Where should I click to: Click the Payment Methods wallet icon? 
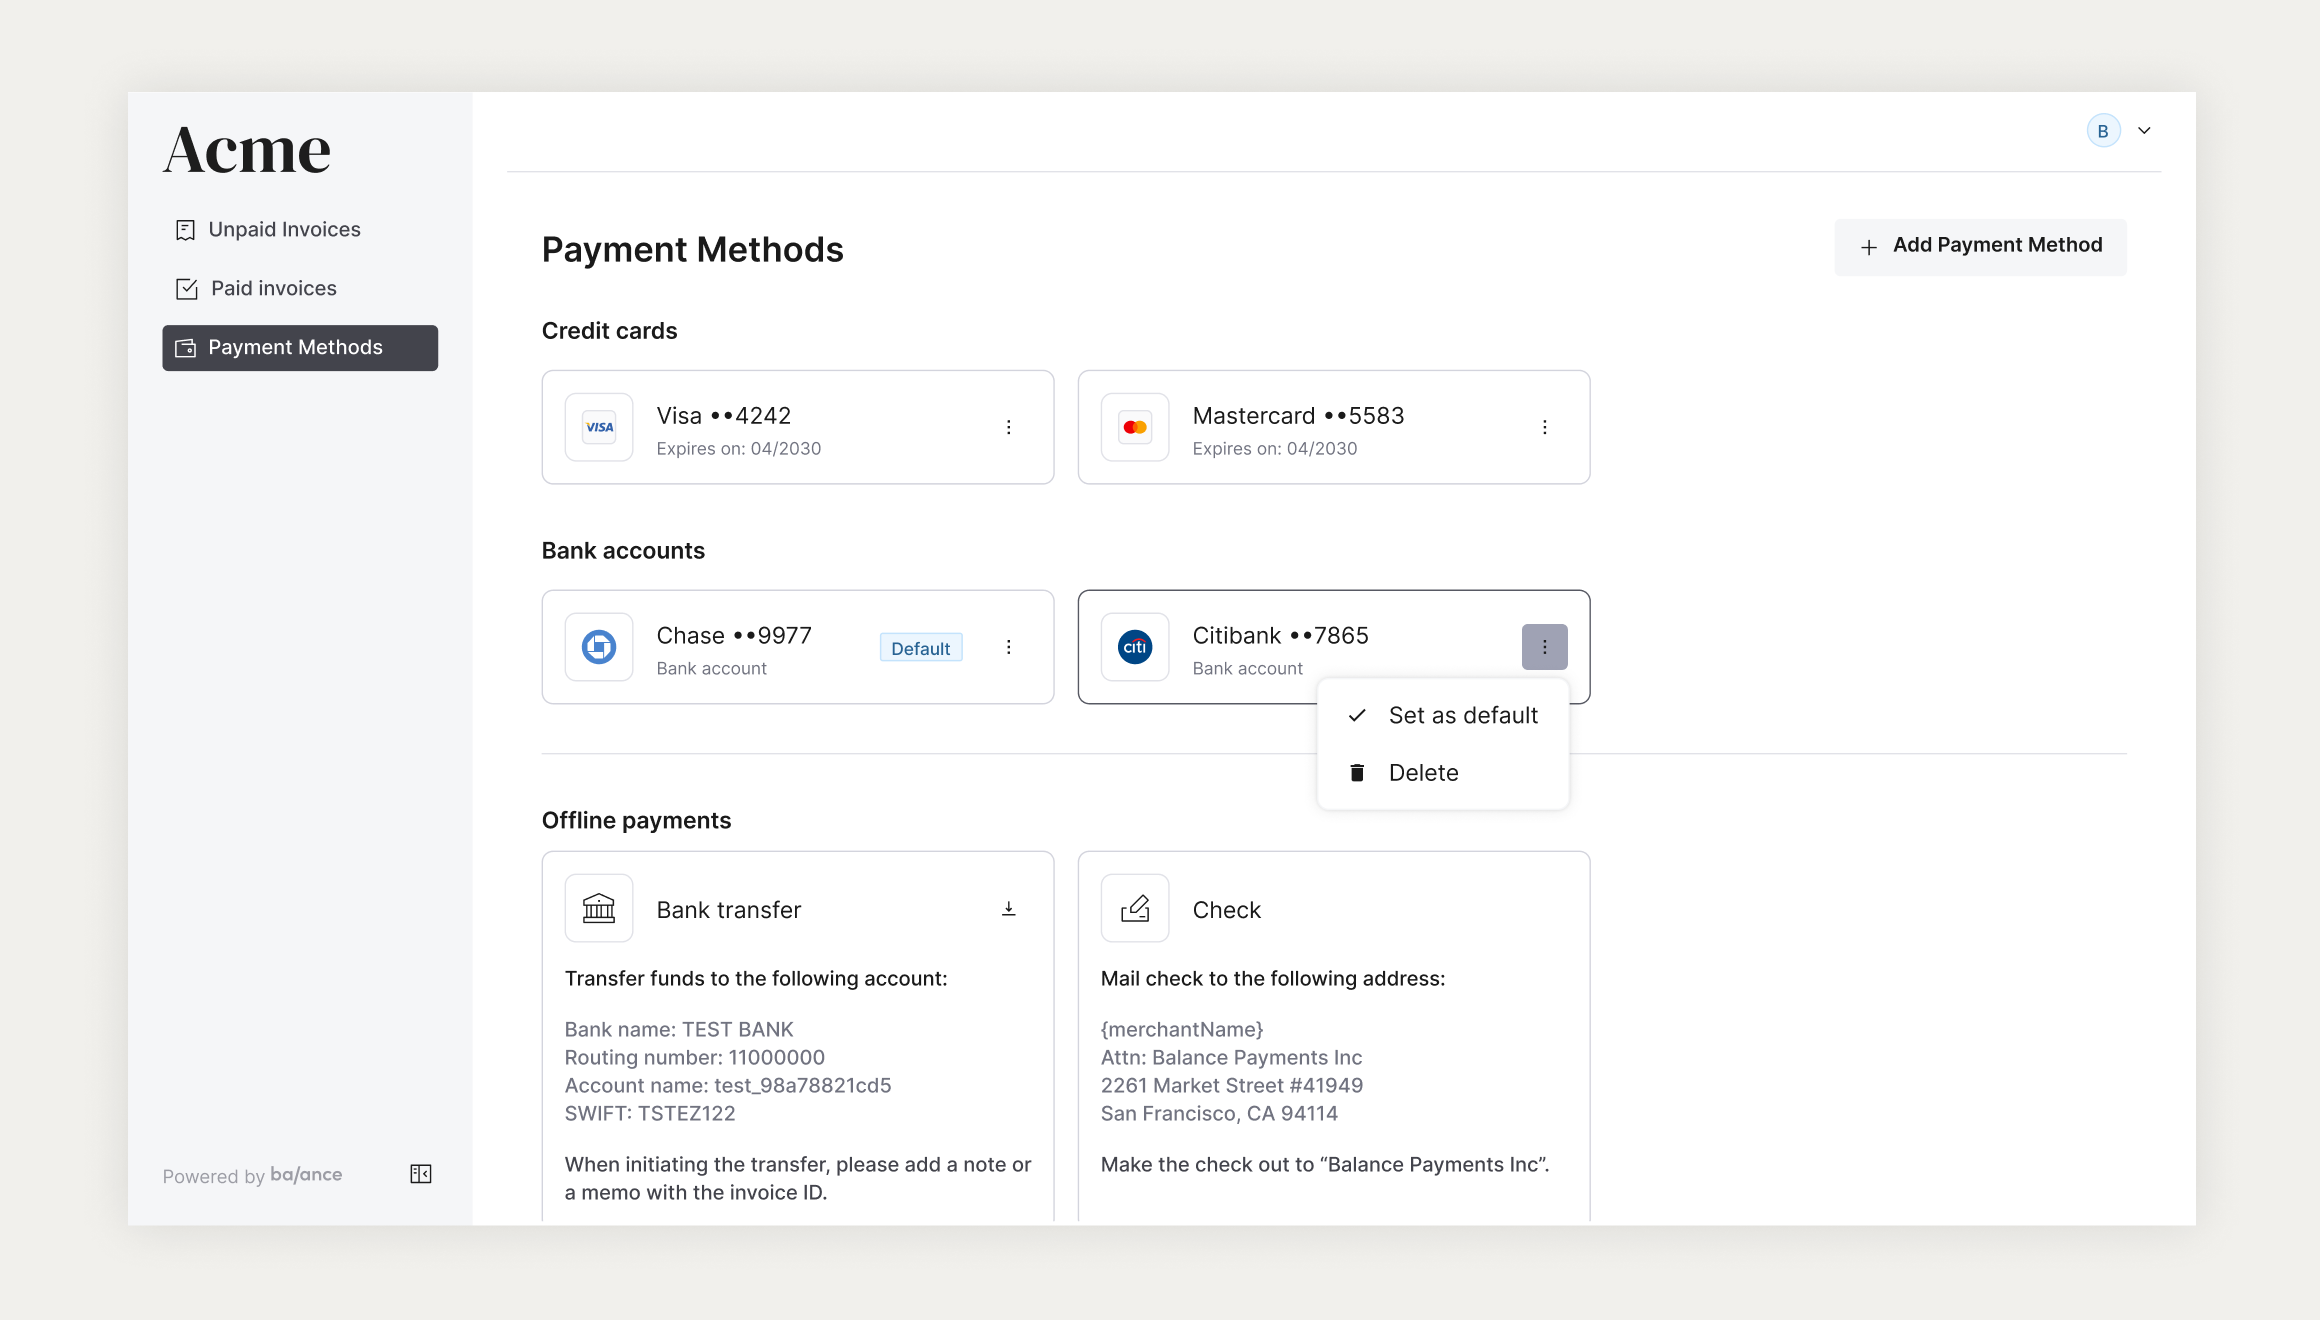tap(186, 348)
